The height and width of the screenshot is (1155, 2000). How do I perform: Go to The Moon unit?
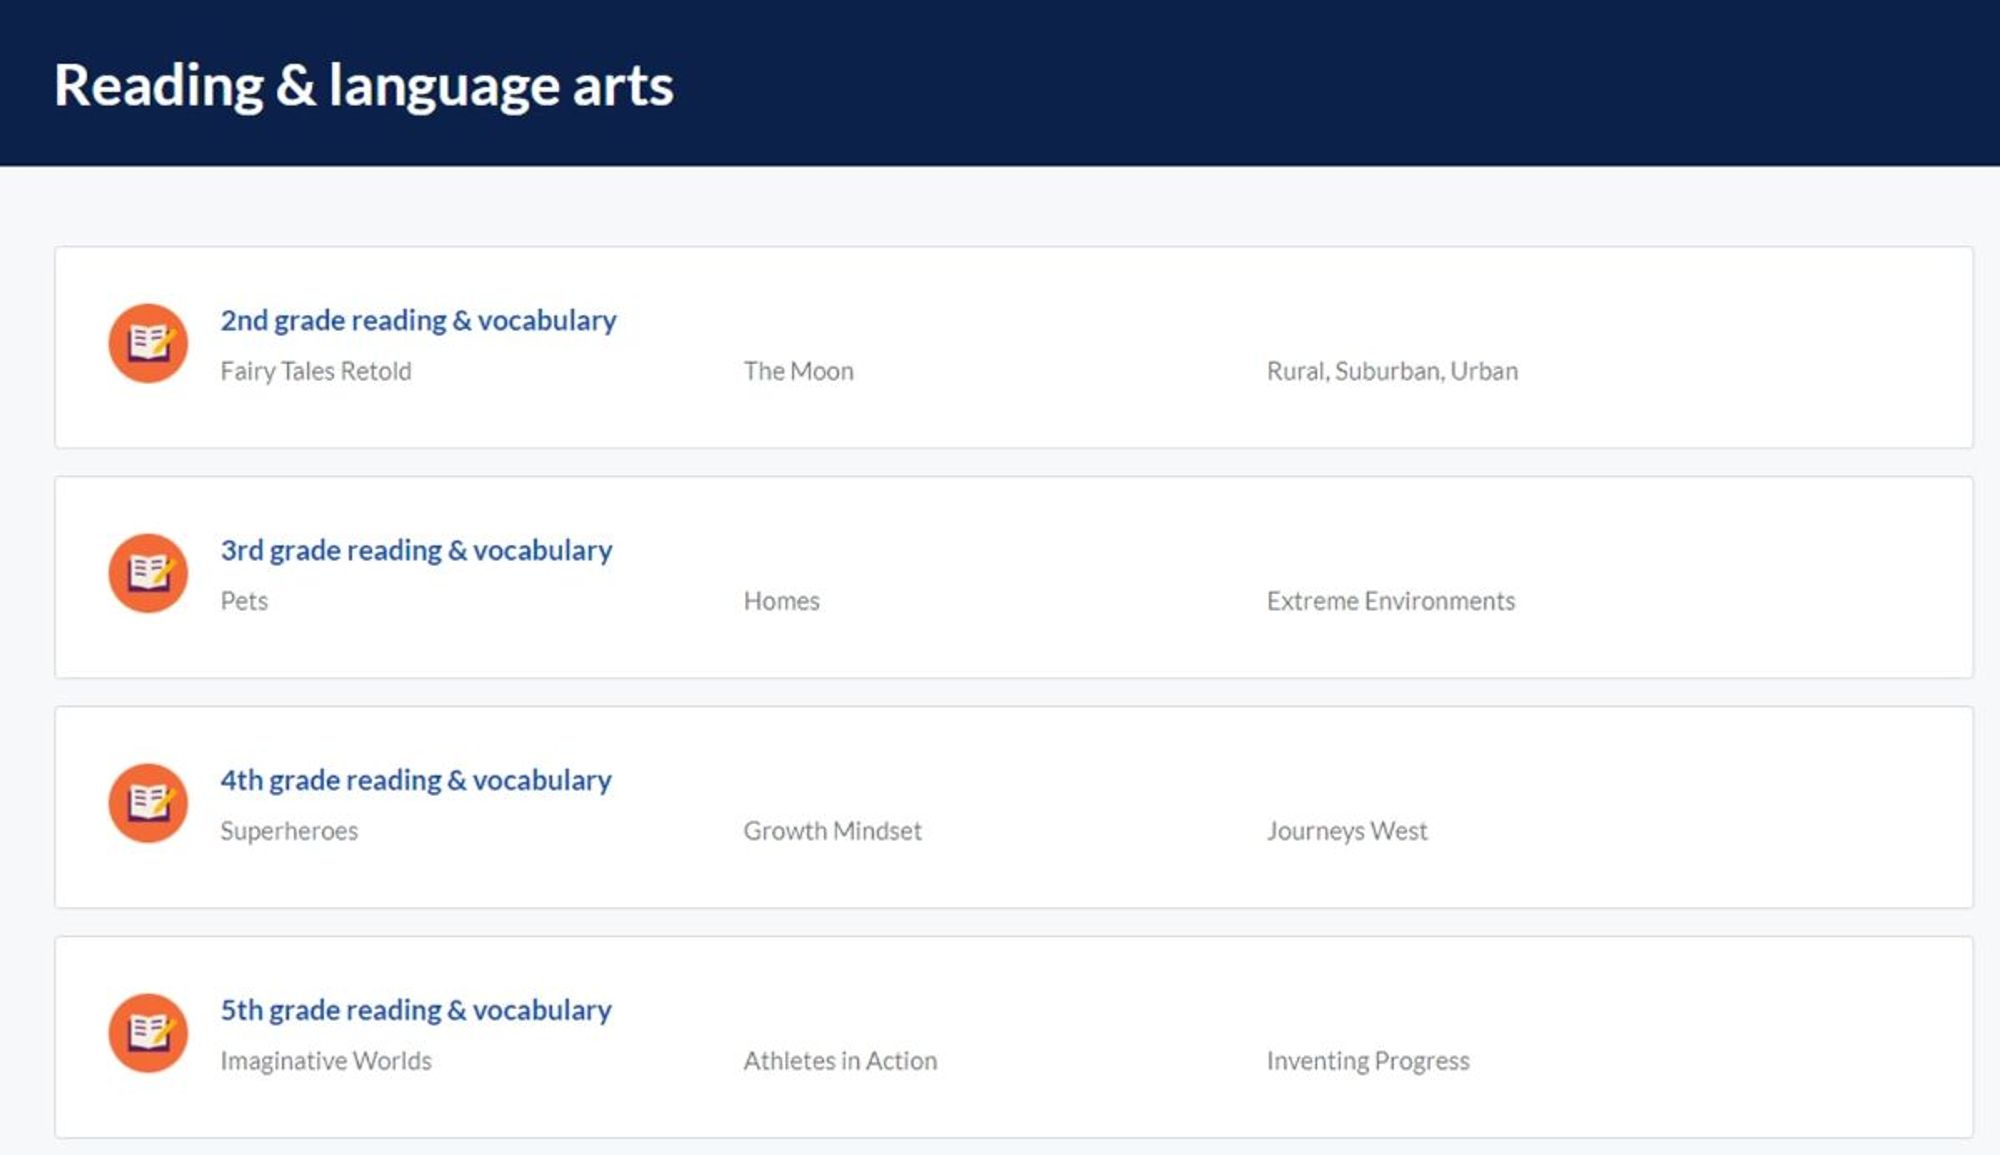coord(798,371)
